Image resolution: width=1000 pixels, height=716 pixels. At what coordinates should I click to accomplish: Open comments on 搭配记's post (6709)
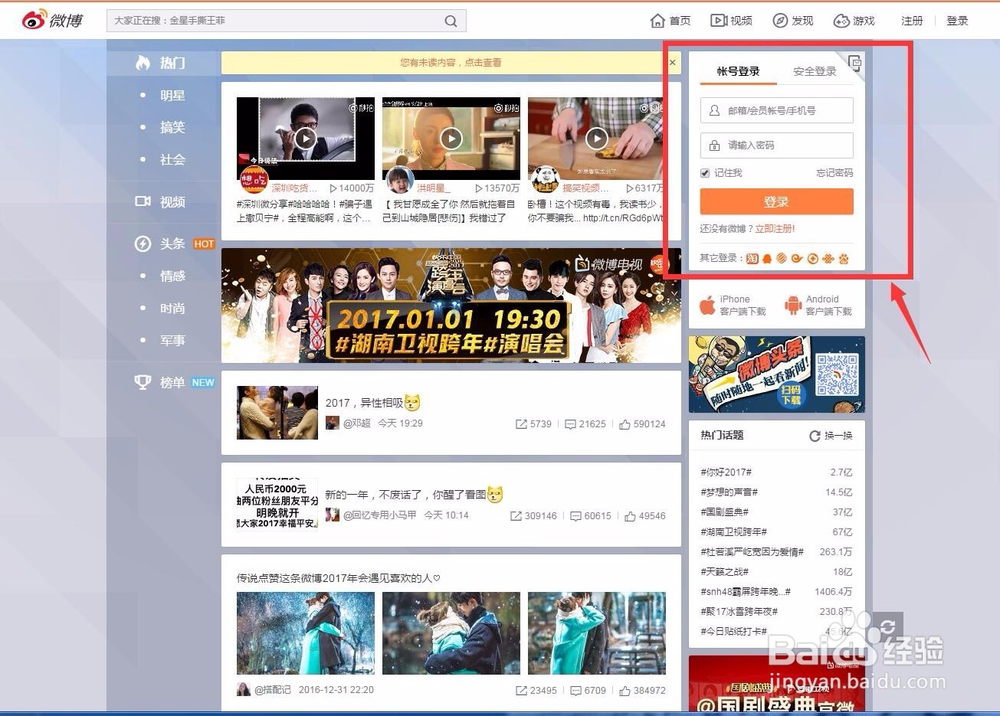coord(588,690)
